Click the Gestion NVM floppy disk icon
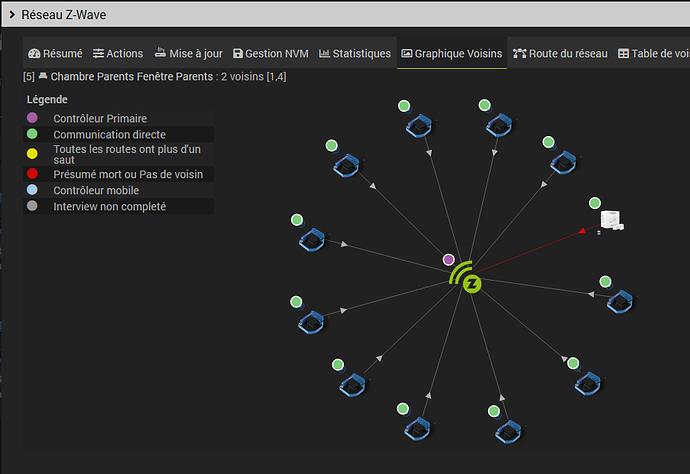This screenshot has height=474, width=690. [x=238, y=54]
